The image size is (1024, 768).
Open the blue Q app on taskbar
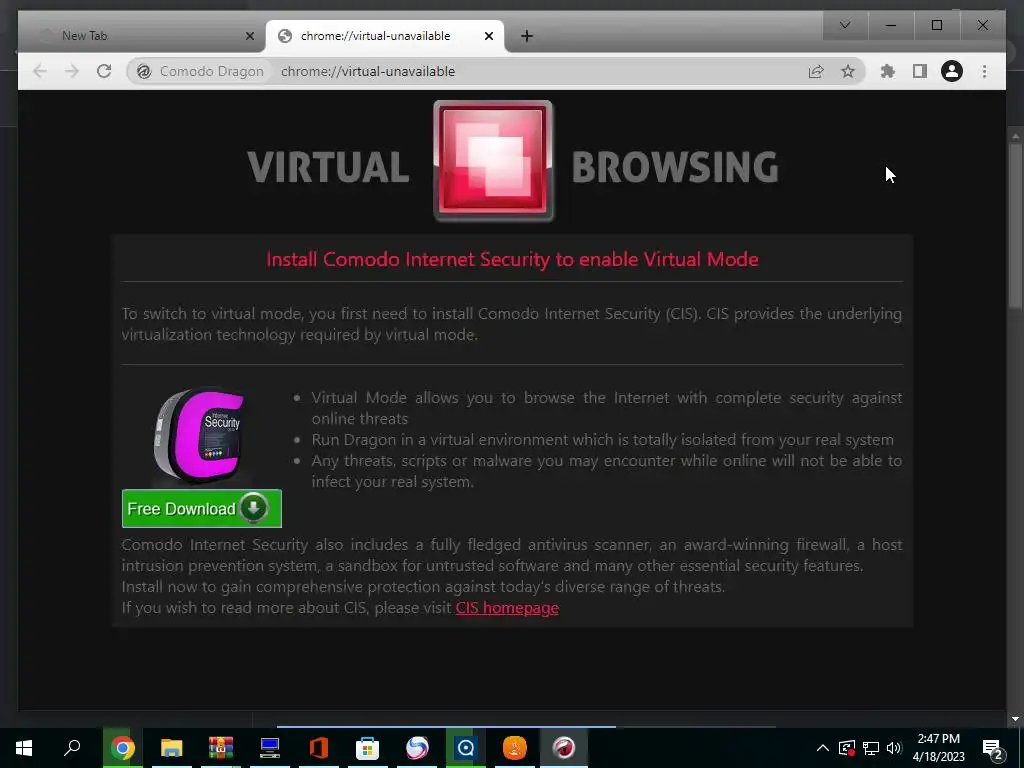click(466, 748)
